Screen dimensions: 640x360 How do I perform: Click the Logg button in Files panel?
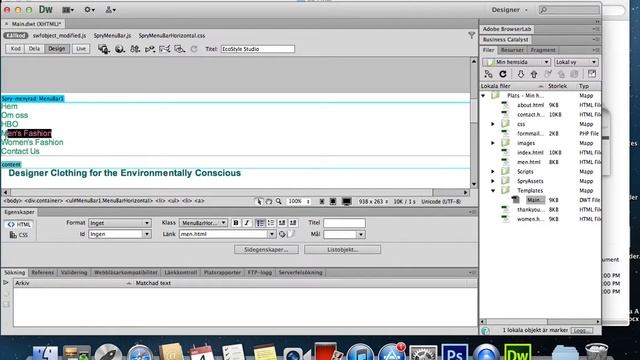(582, 331)
